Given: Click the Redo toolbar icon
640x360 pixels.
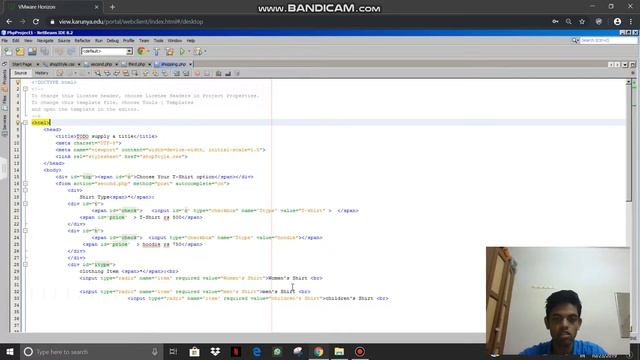Looking at the screenshot, I should pos(71,51).
